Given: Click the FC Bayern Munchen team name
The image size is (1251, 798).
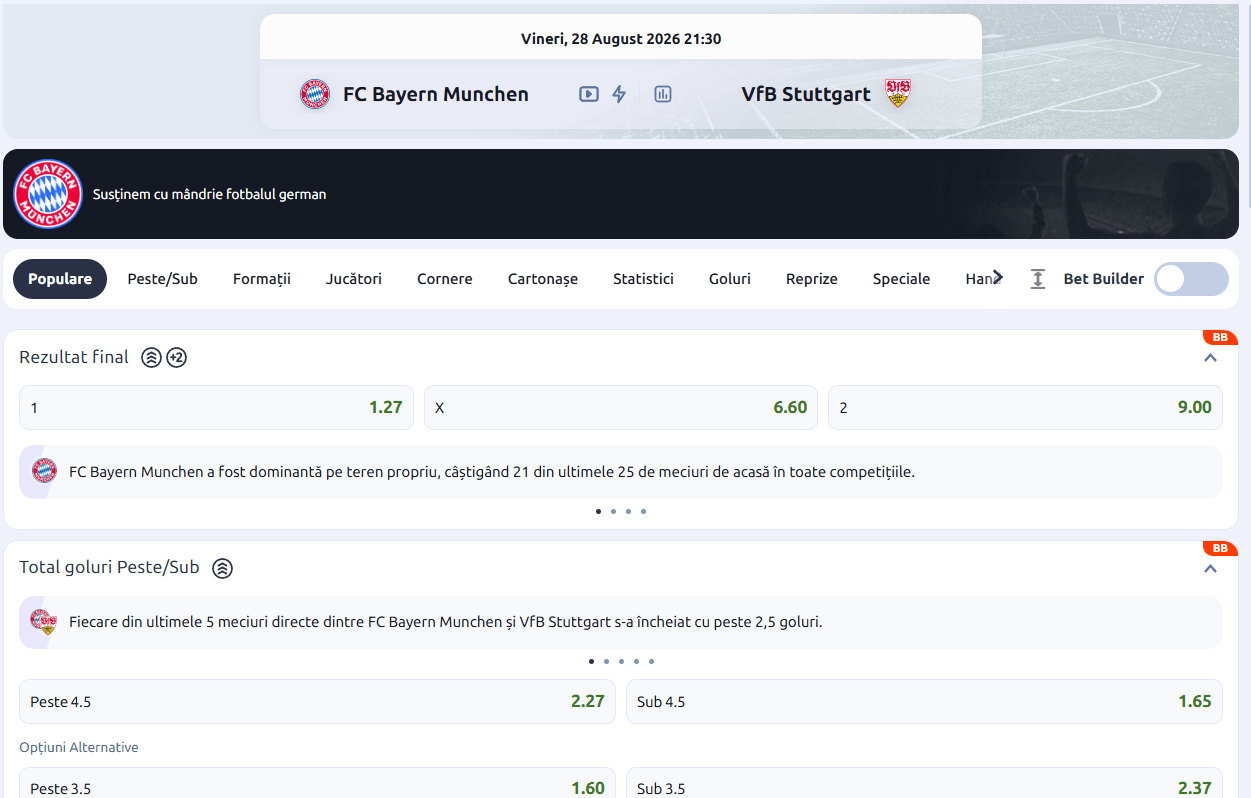Looking at the screenshot, I should (x=436, y=94).
